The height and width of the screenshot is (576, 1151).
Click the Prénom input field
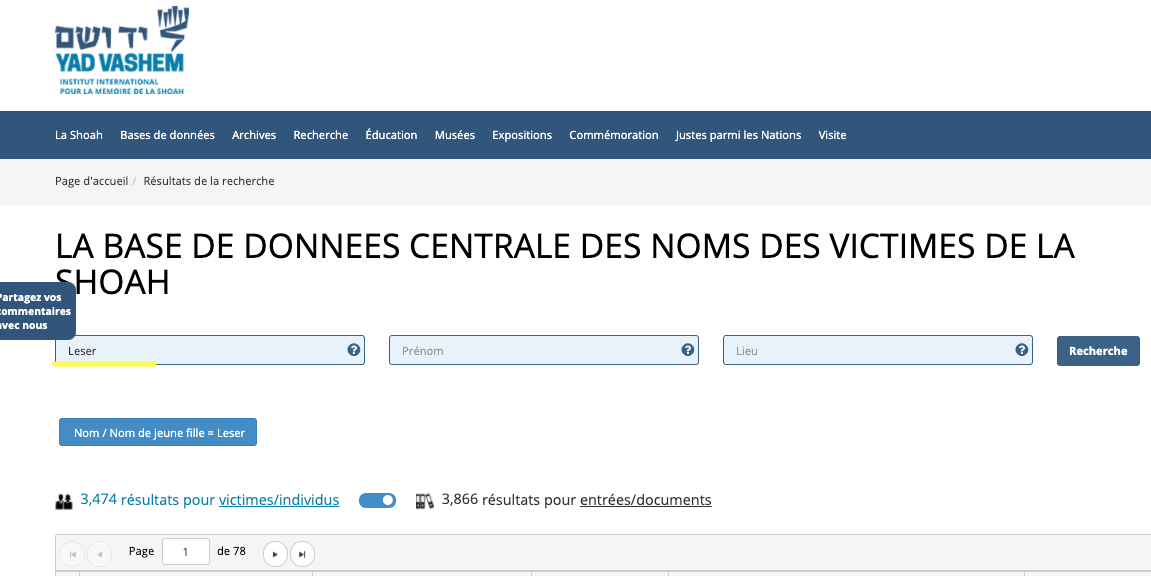coord(535,351)
